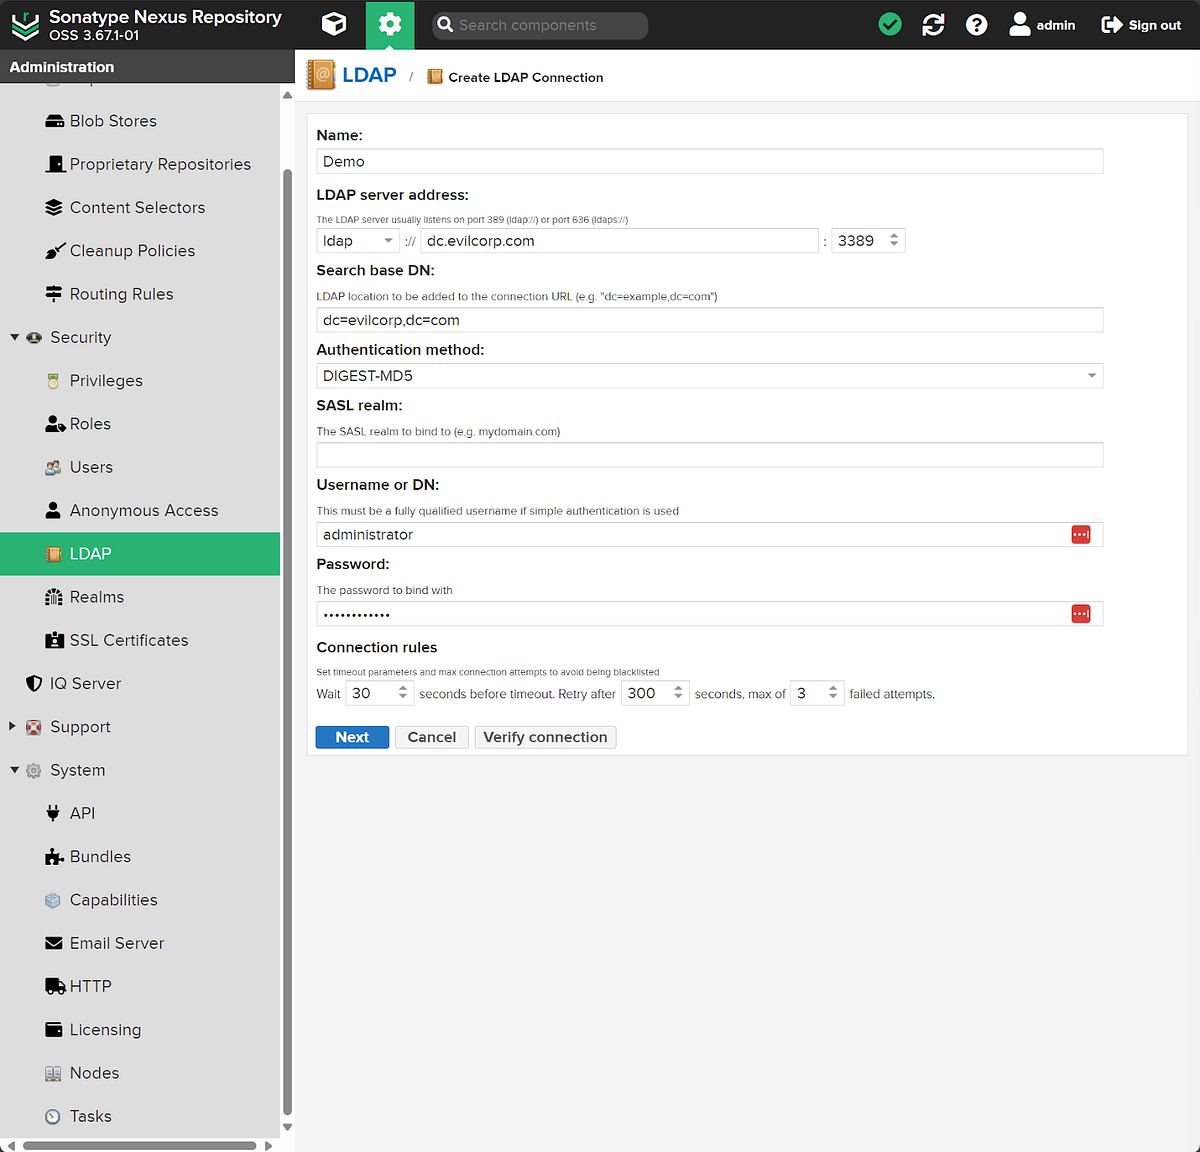Click the sidebar scroll up arrow
Image resolution: width=1200 pixels, height=1152 pixels.
pos(288,95)
